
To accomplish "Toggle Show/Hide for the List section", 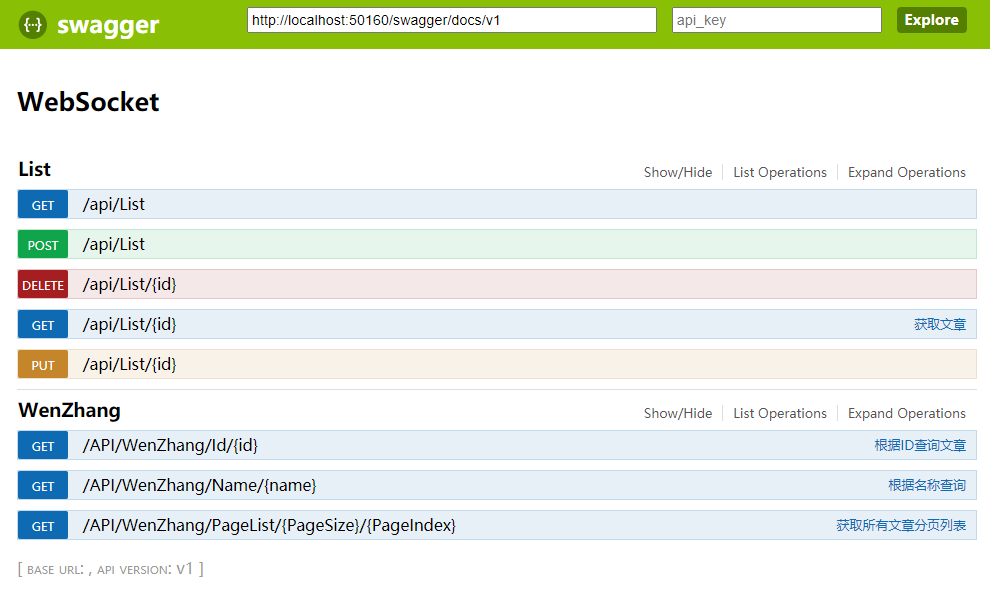I will 678,172.
